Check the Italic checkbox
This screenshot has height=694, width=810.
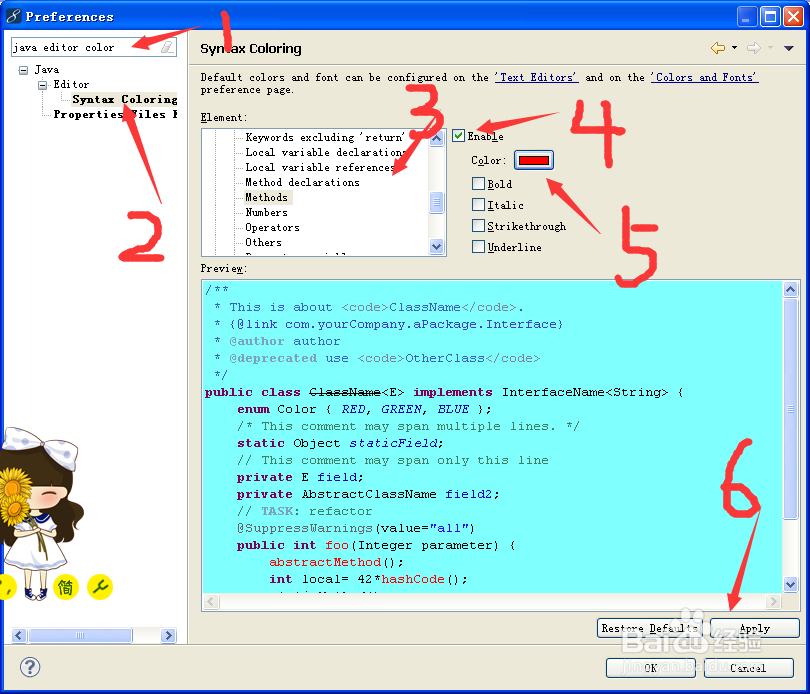click(x=478, y=205)
